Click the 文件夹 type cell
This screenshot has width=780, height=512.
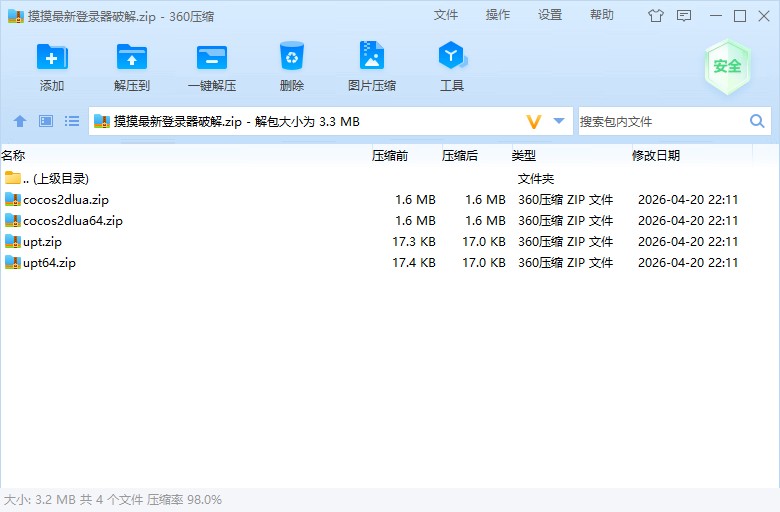(x=536, y=179)
